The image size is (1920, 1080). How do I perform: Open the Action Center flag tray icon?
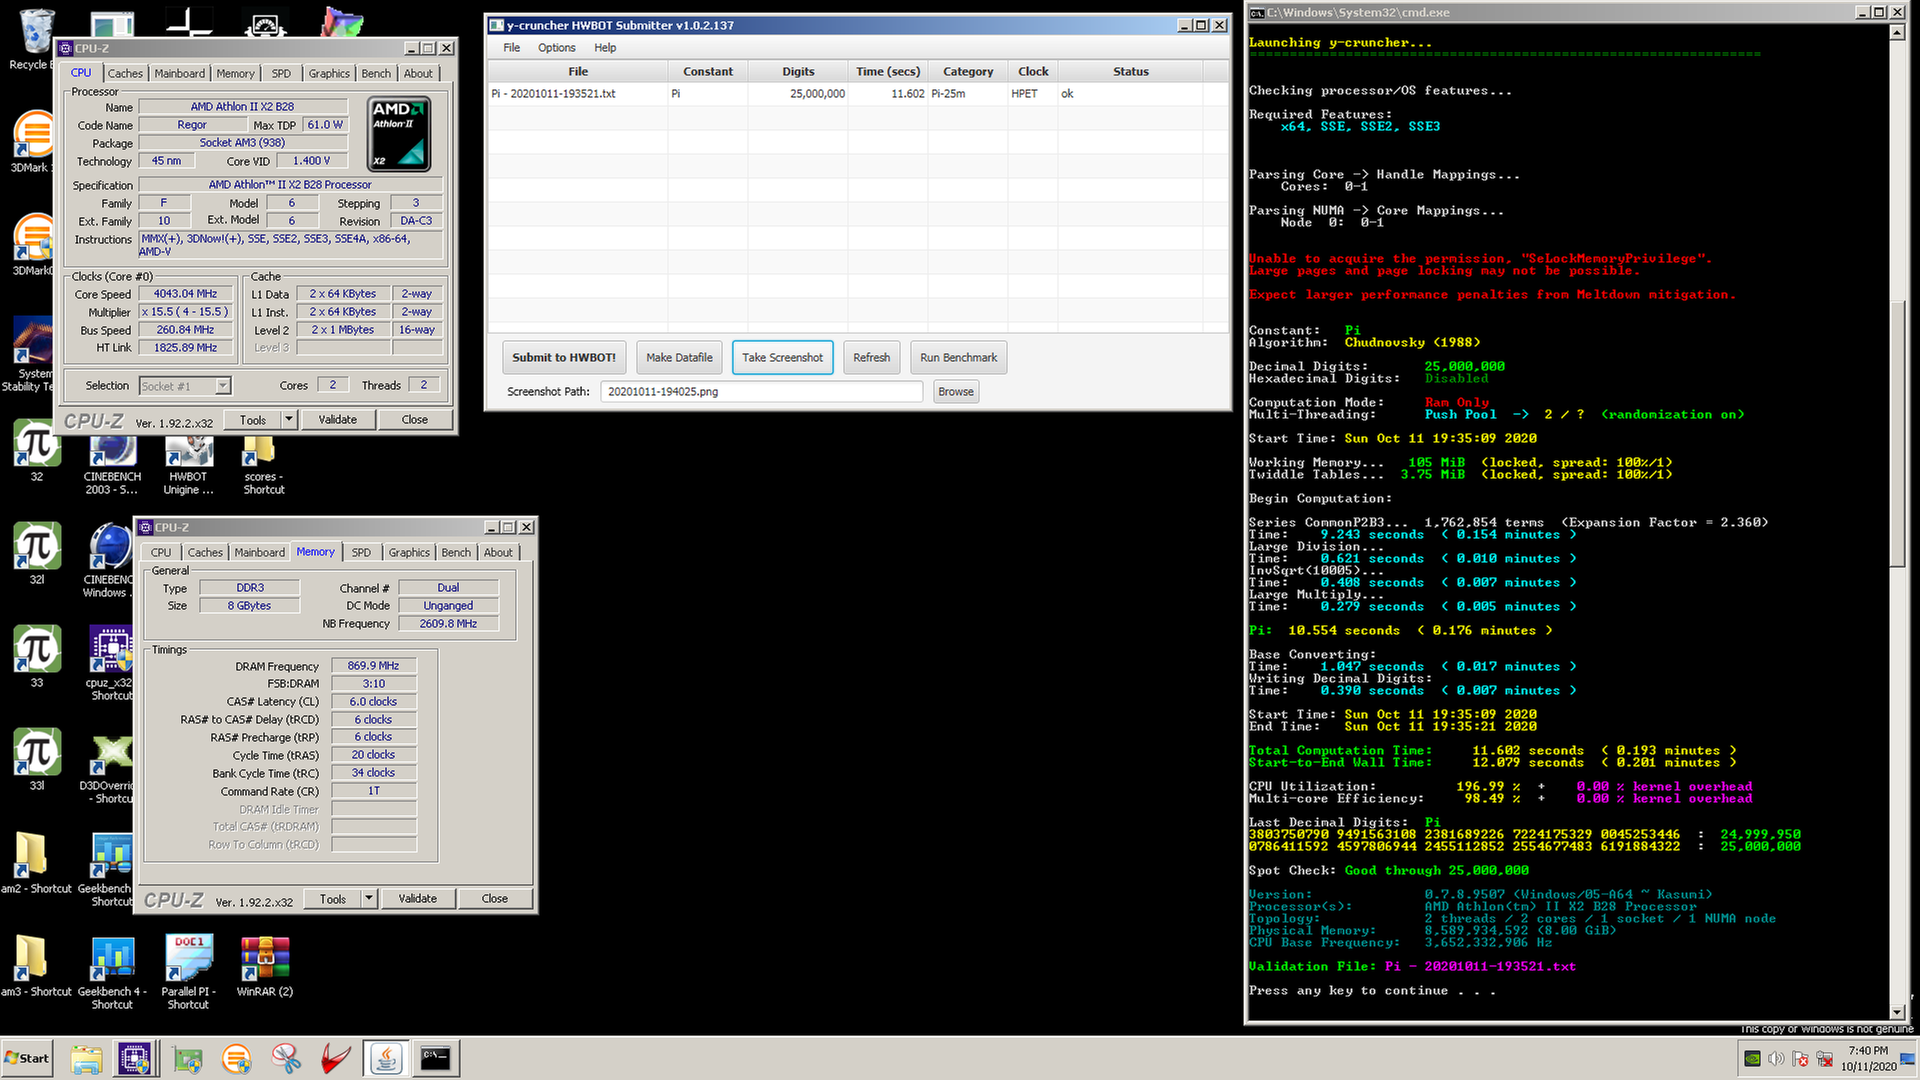point(1800,1059)
